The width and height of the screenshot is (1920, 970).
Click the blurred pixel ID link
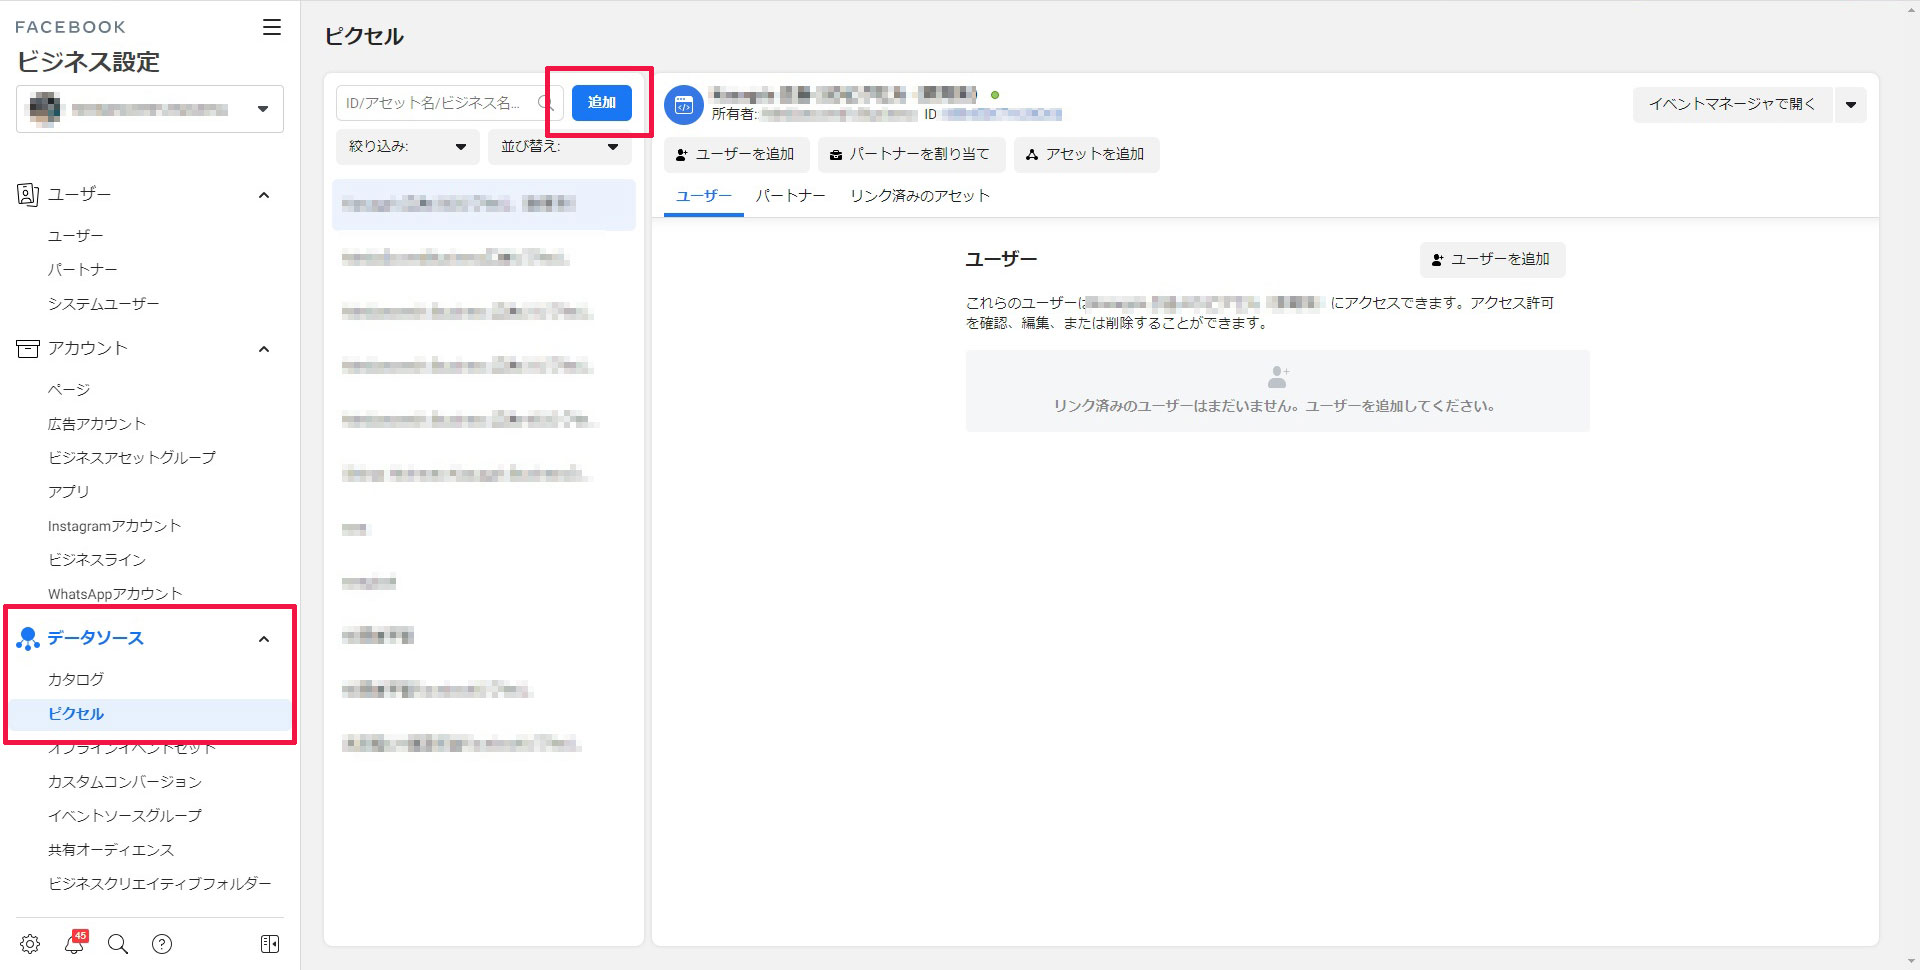coord(1001,115)
